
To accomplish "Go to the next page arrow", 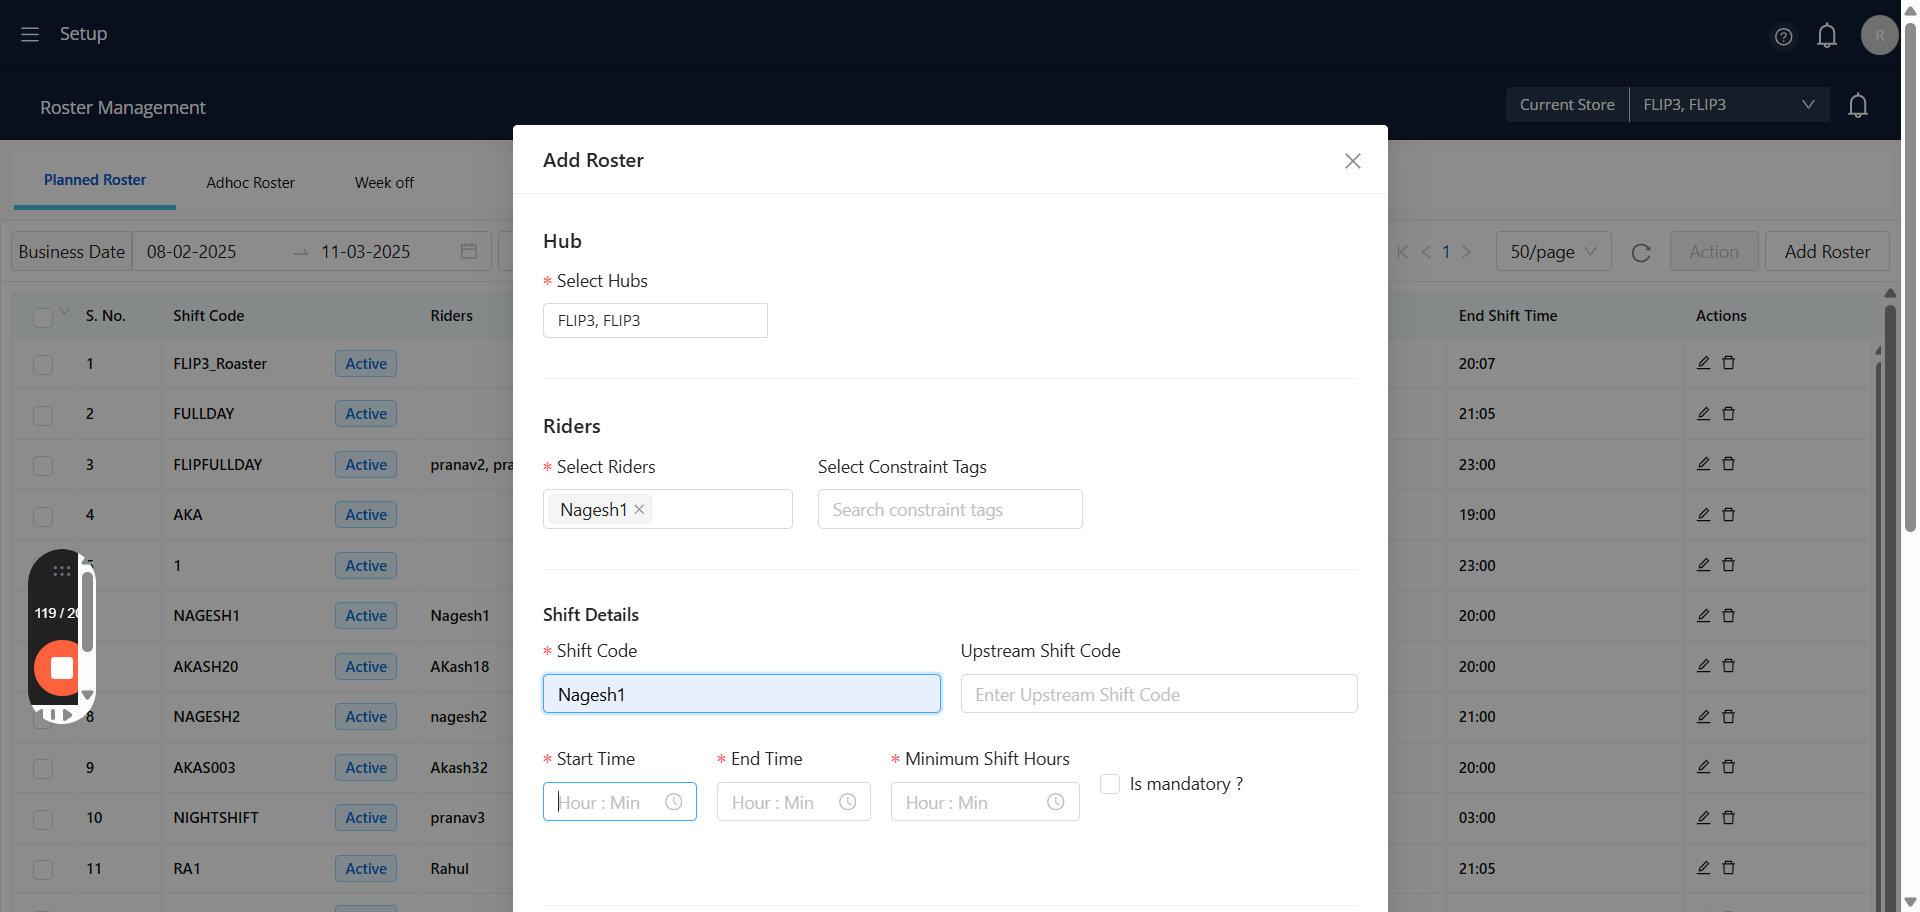I will point(1466,252).
